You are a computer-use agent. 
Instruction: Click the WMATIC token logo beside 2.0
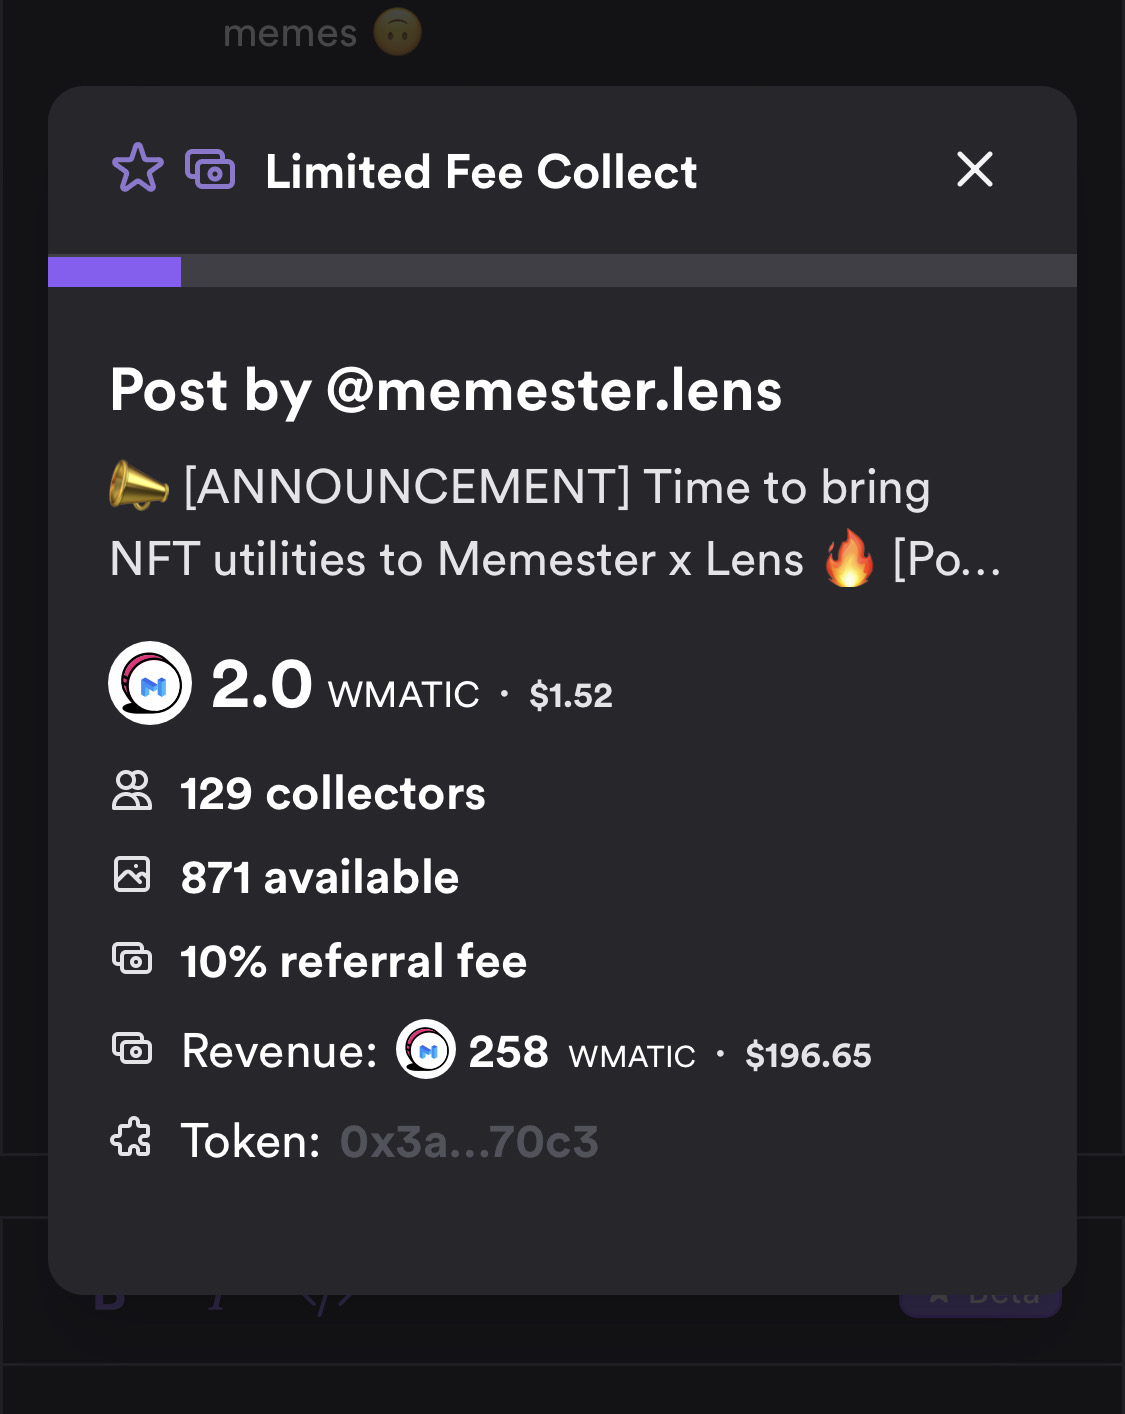pyautogui.click(x=150, y=683)
